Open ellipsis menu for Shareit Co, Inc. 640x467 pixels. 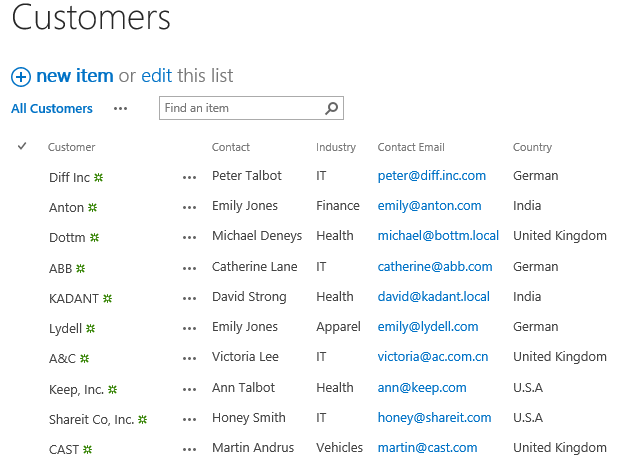pos(189,420)
